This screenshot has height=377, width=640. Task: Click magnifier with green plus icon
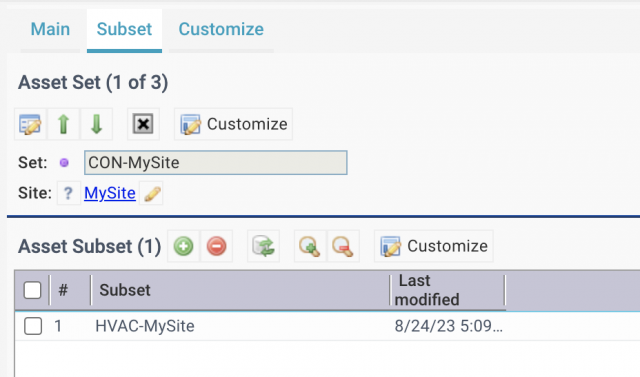(x=310, y=246)
